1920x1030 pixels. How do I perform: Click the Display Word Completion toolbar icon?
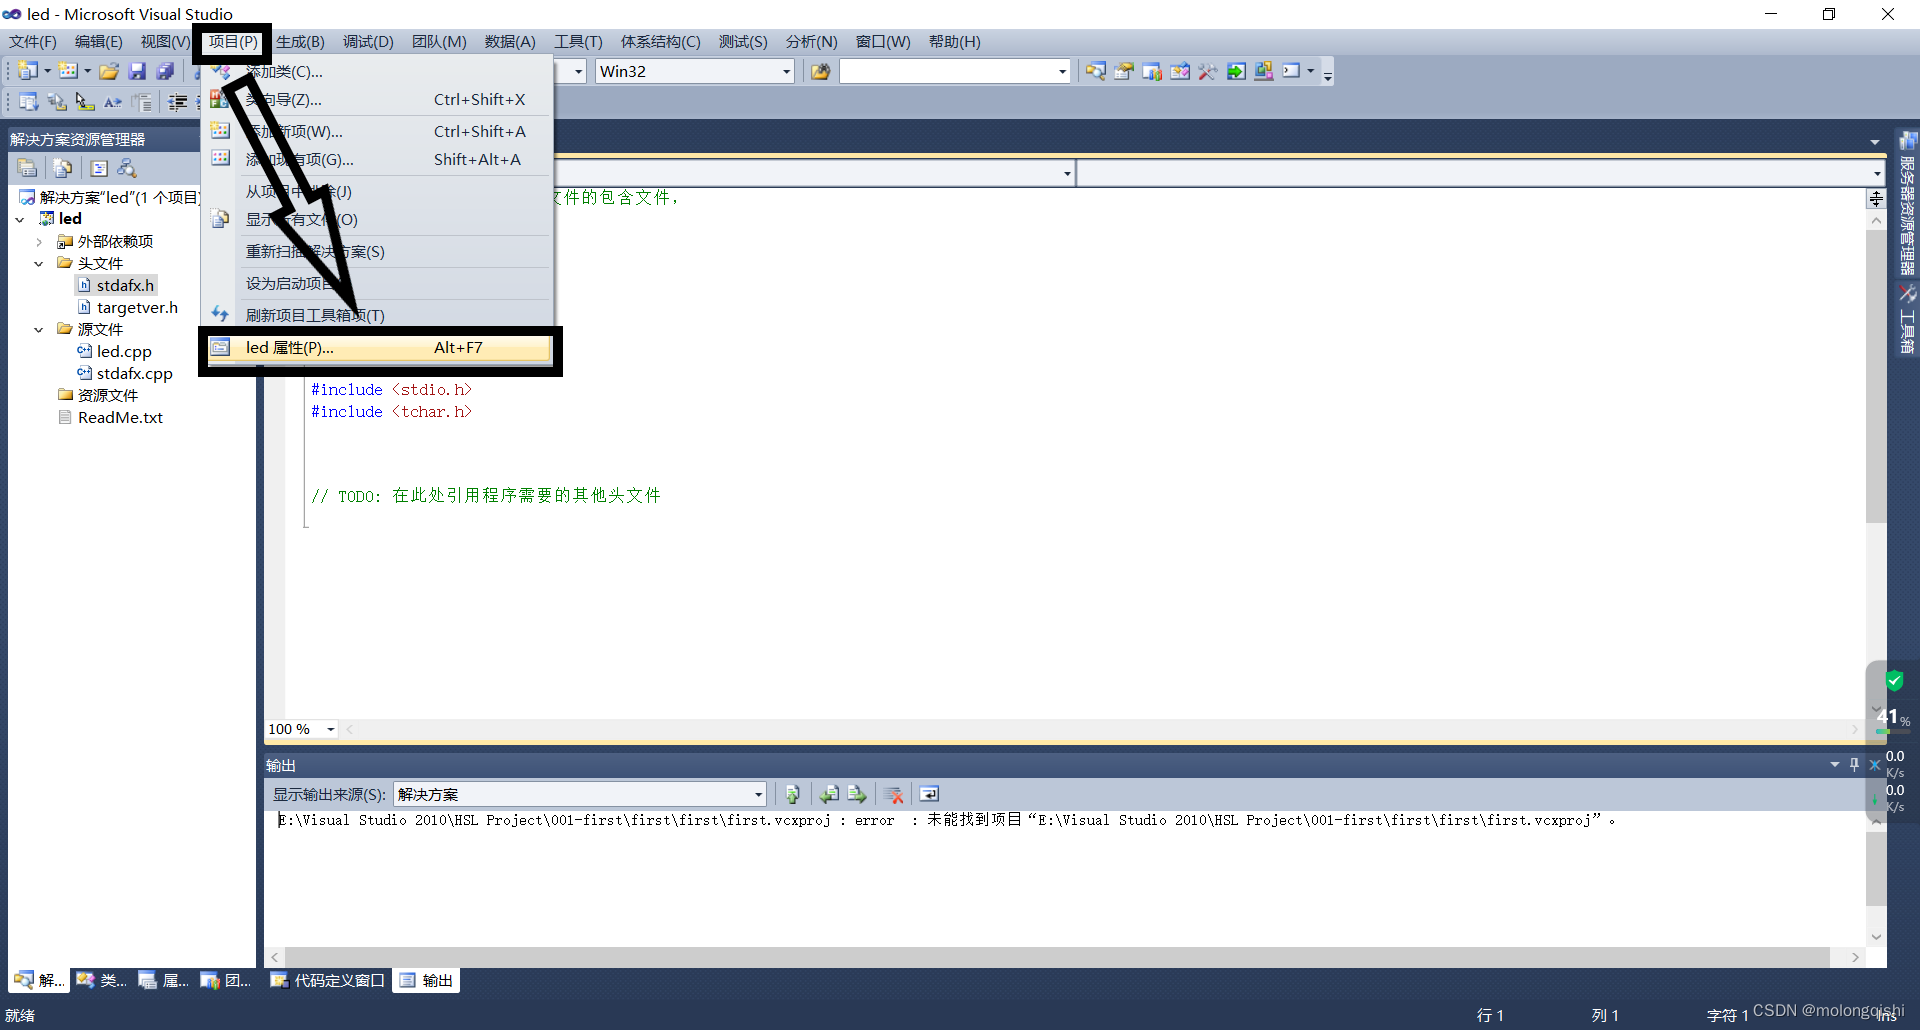pyautogui.click(x=113, y=101)
